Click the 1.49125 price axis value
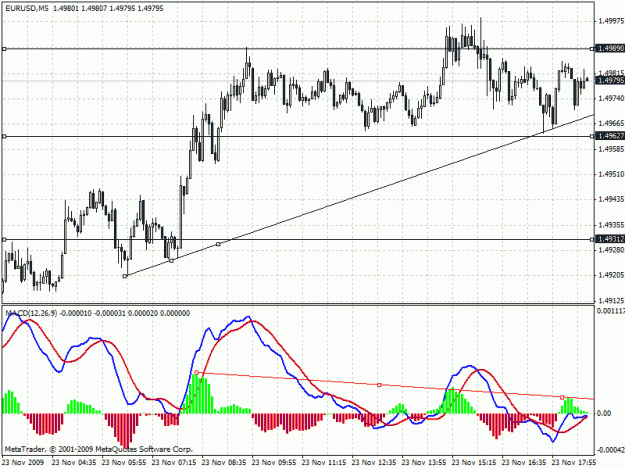Screen dimensions: 625x469 [611, 300]
